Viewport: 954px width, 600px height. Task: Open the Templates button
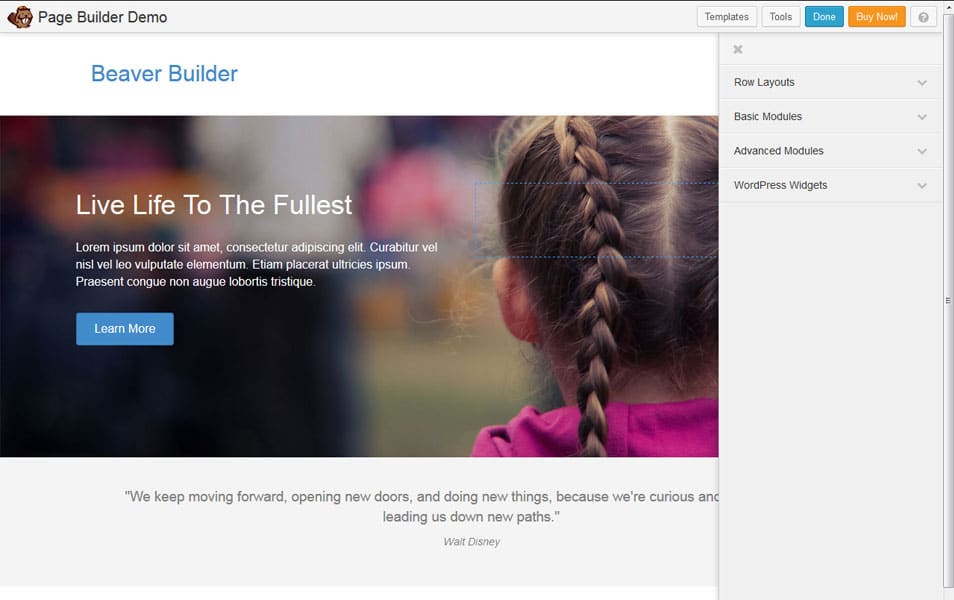[727, 16]
